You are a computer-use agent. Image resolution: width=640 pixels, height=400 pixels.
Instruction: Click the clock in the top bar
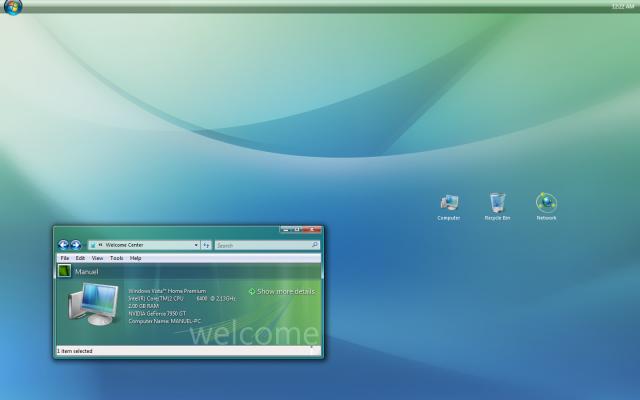coord(622,7)
